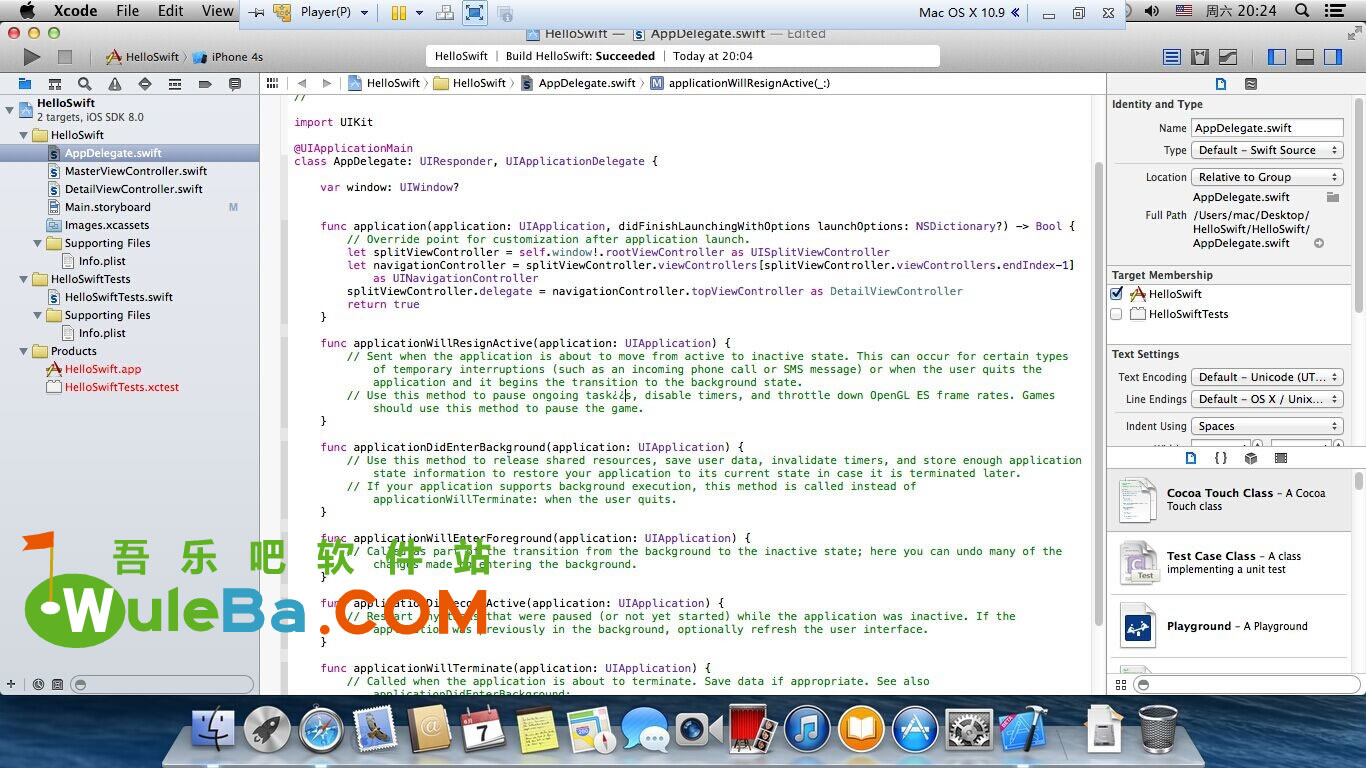Open the Text Encoding dropdown
Screen dimensions: 1366x768
click(x=1267, y=377)
